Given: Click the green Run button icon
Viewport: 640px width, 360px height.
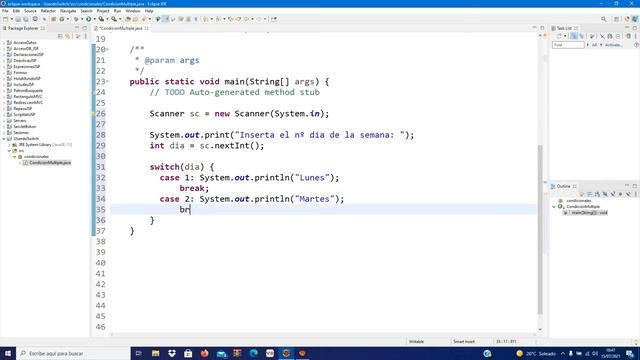Looking at the screenshot, I should click(x=88, y=19).
